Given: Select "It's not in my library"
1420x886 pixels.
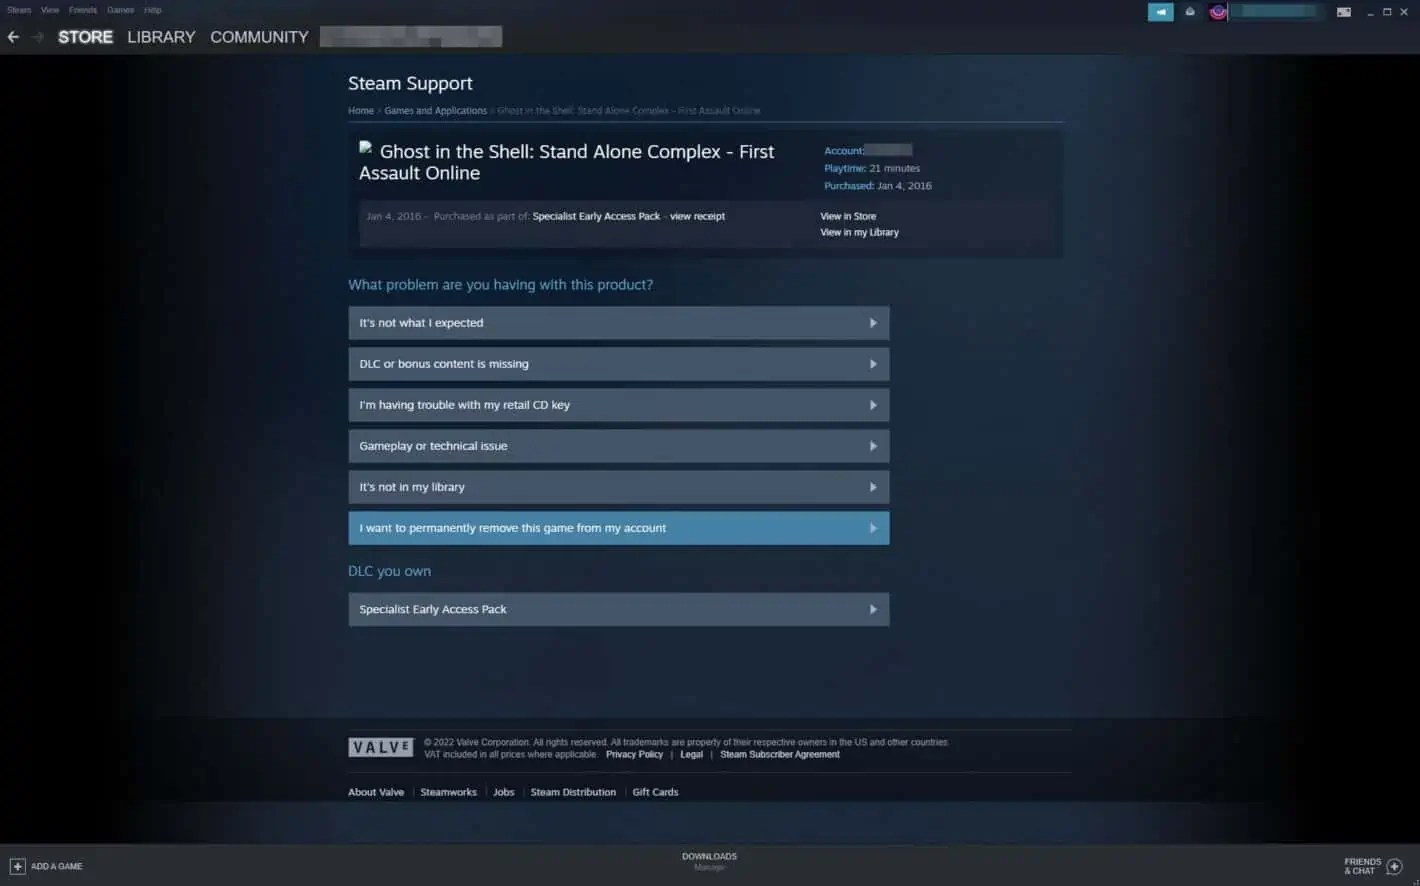Looking at the screenshot, I should point(618,487).
